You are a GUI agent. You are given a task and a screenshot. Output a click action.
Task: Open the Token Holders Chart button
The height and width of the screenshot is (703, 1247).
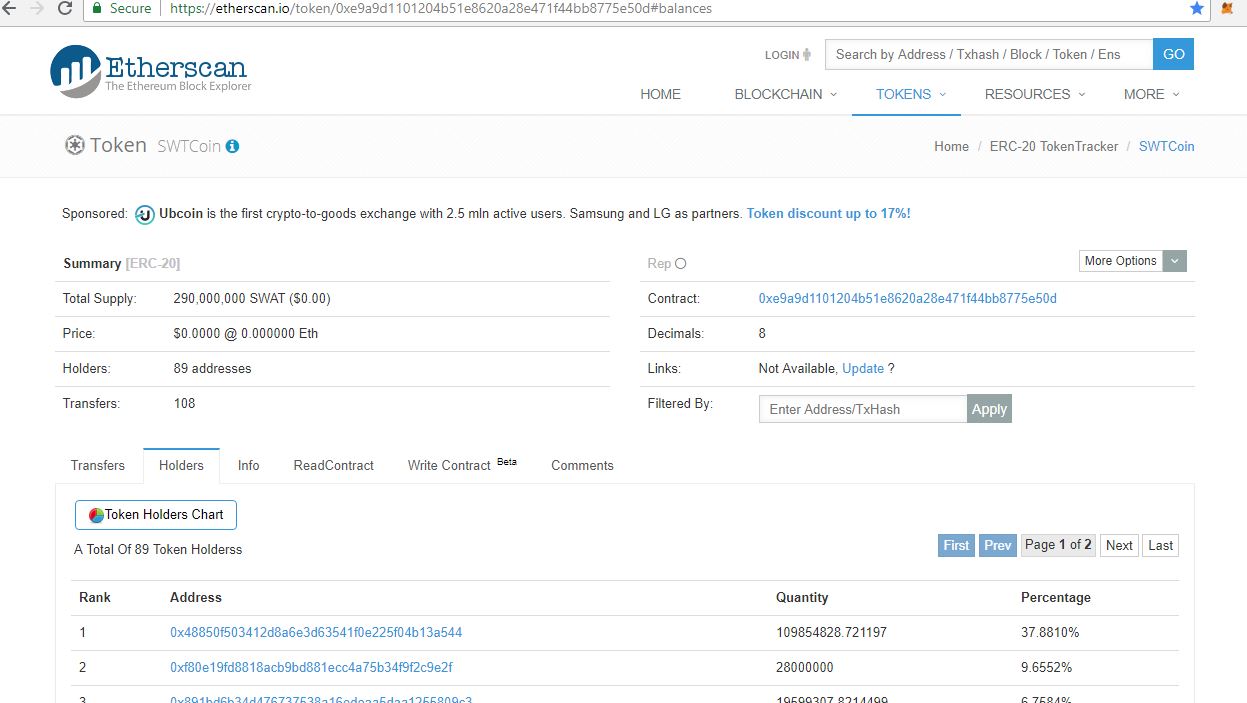click(x=156, y=515)
